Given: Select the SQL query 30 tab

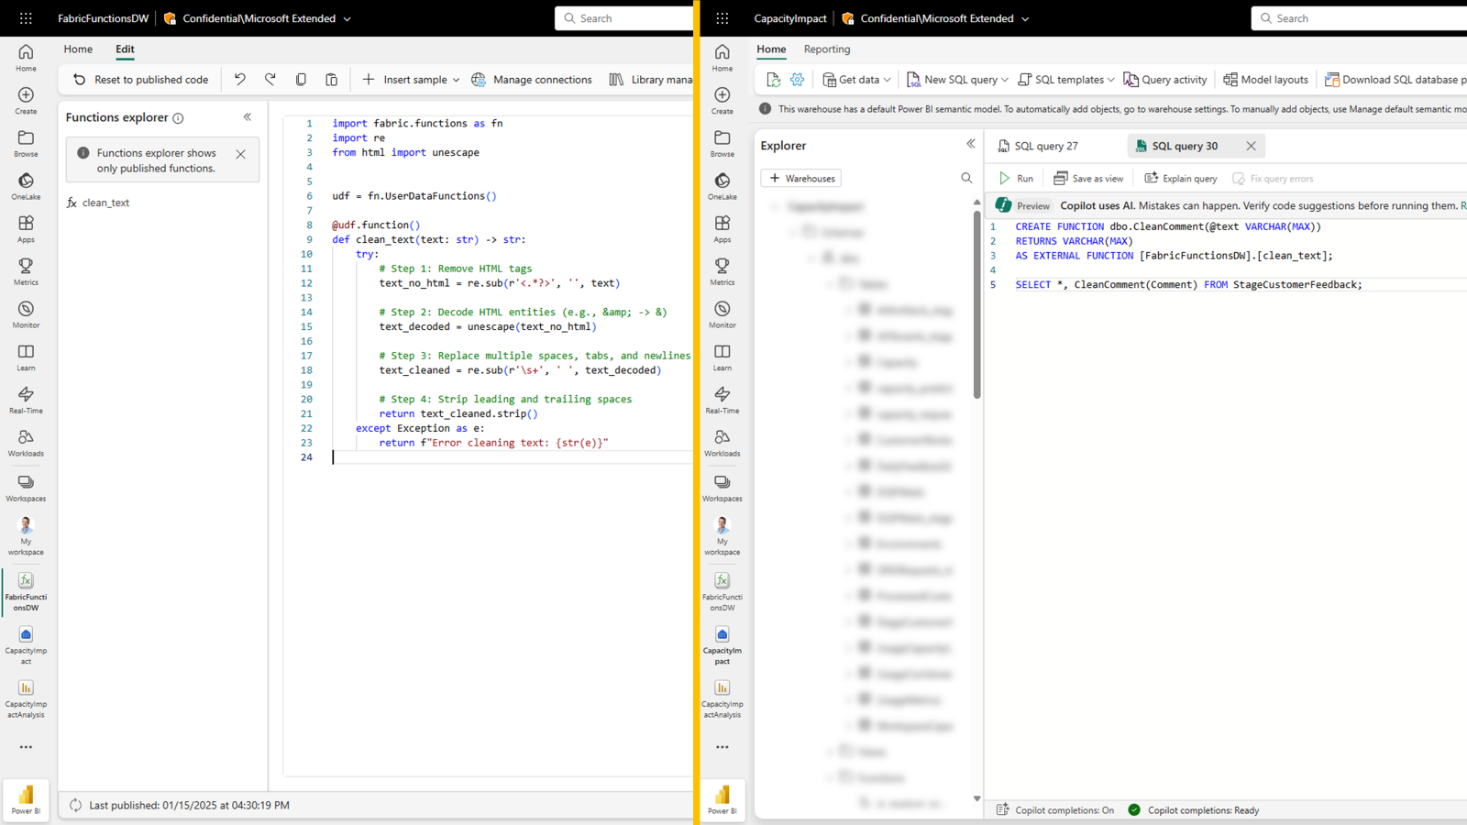Looking at the screenshot, I should (1184, 146).
